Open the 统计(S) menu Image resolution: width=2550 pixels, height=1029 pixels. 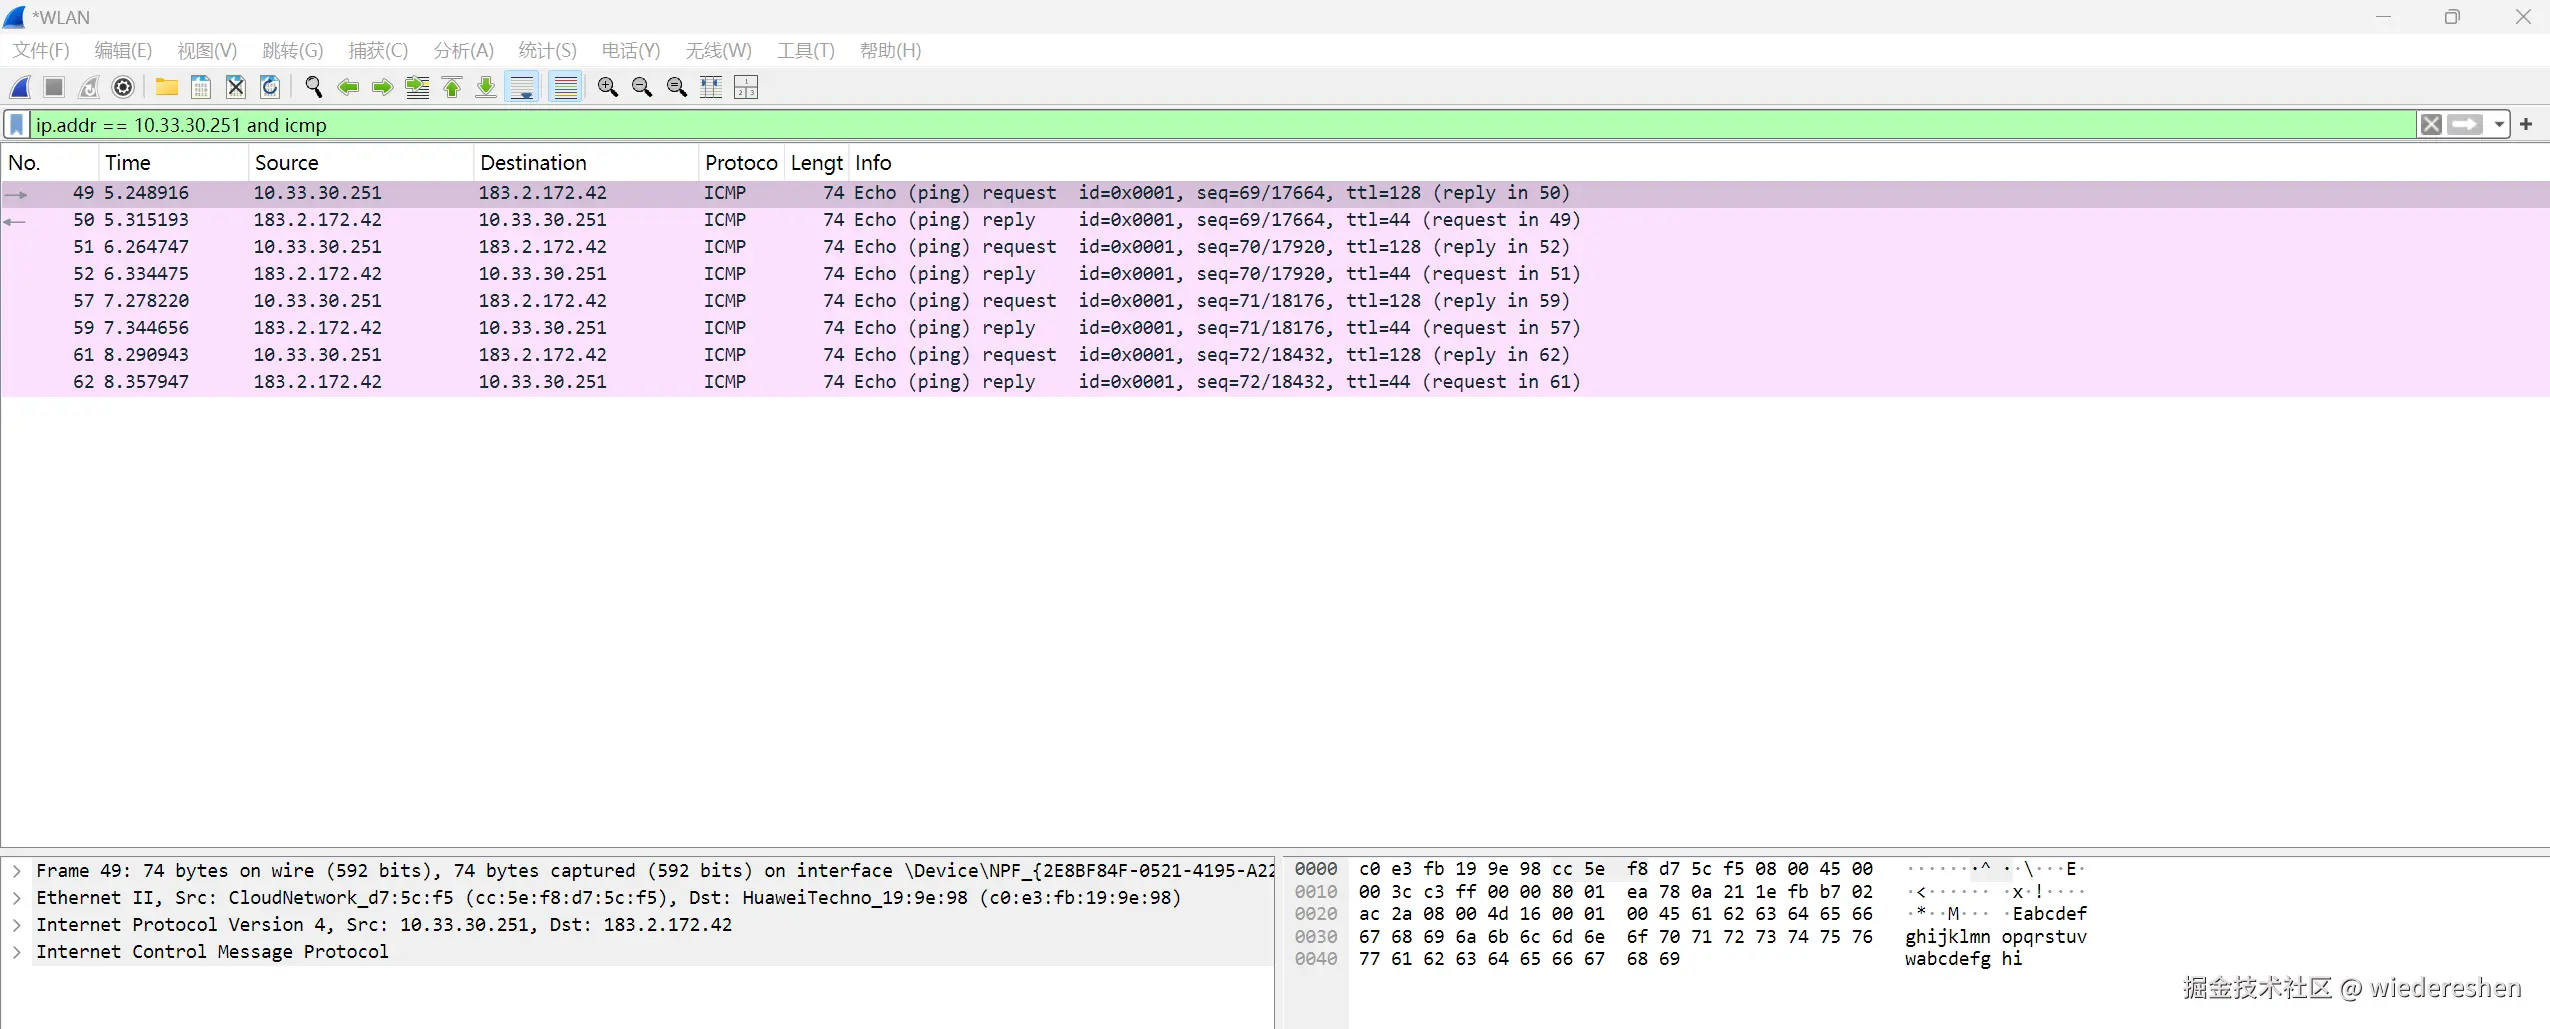[x=548, y=51]
